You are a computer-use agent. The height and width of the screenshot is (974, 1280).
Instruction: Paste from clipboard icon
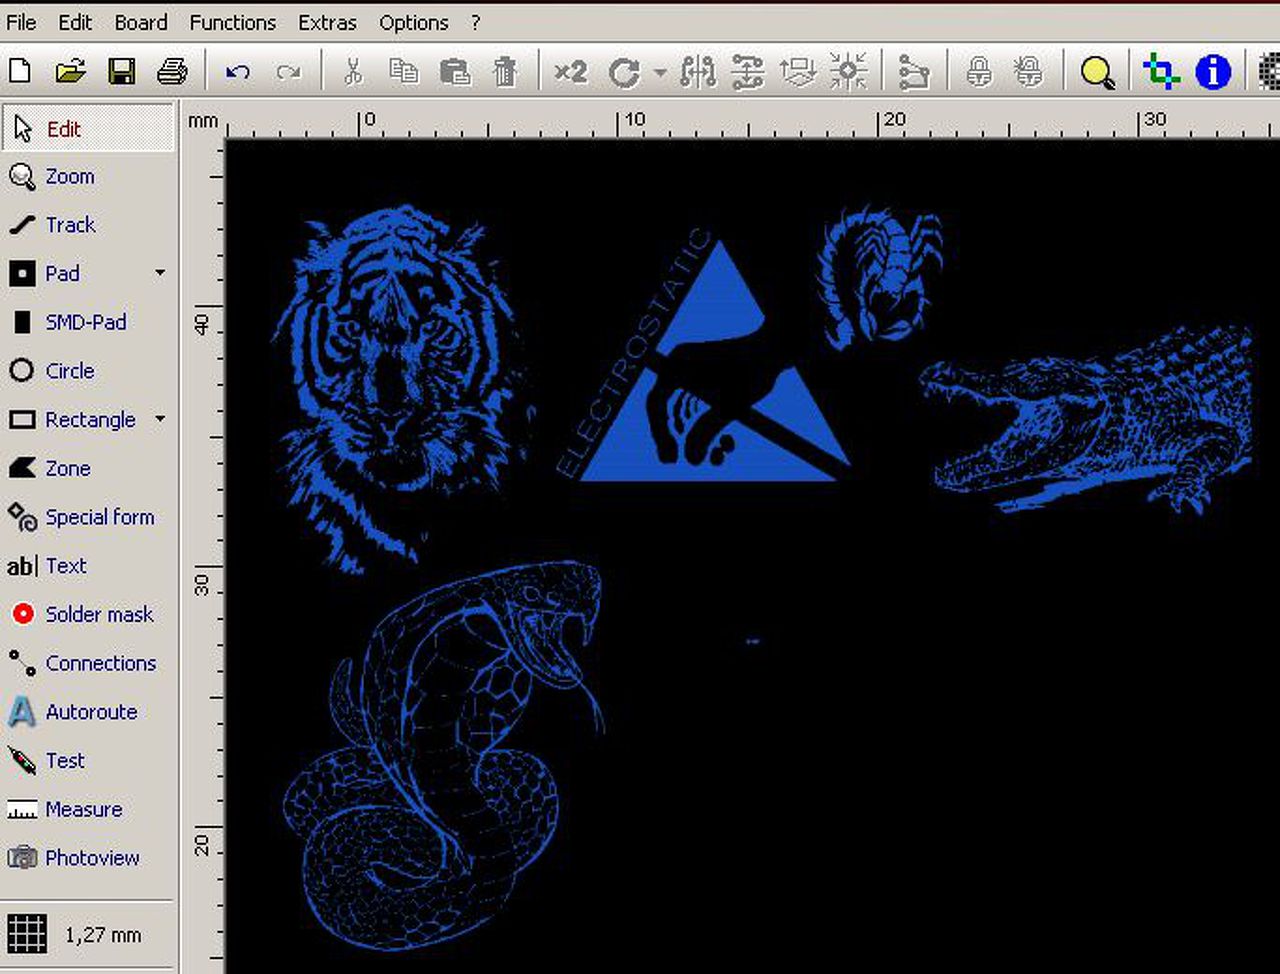(455, 71)
